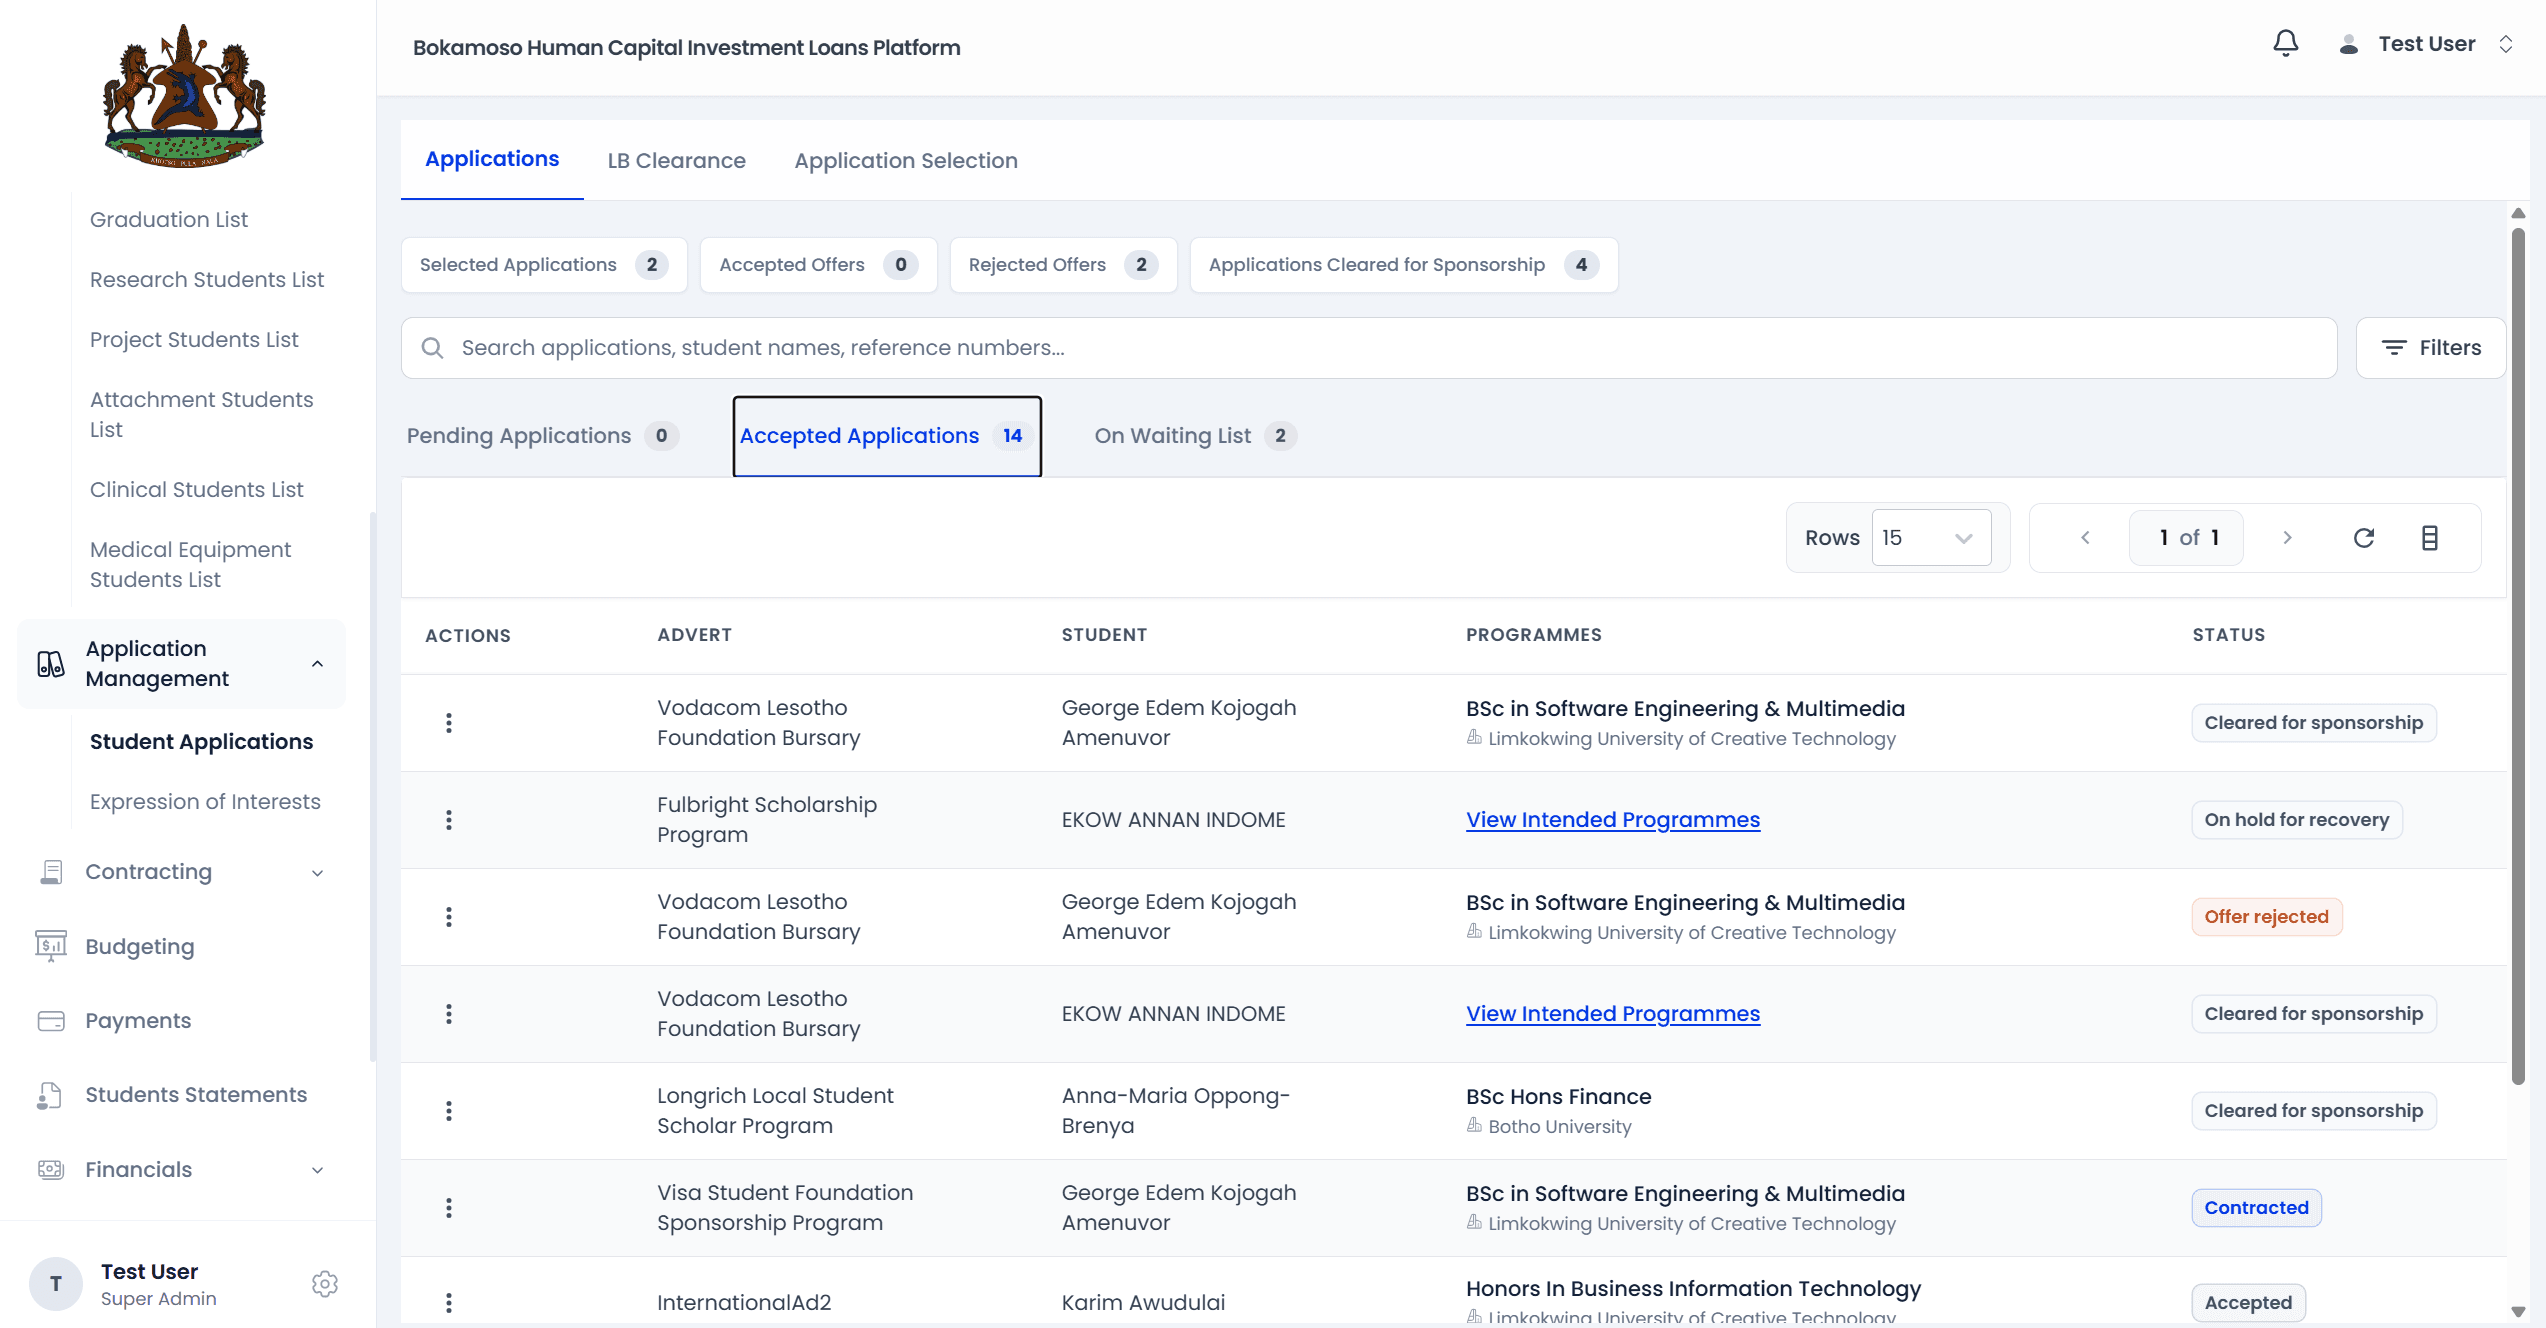This screenshot has width=2546, height=1328.
Task: Open Medical Equipment Students List
Action: pos(190,565)
